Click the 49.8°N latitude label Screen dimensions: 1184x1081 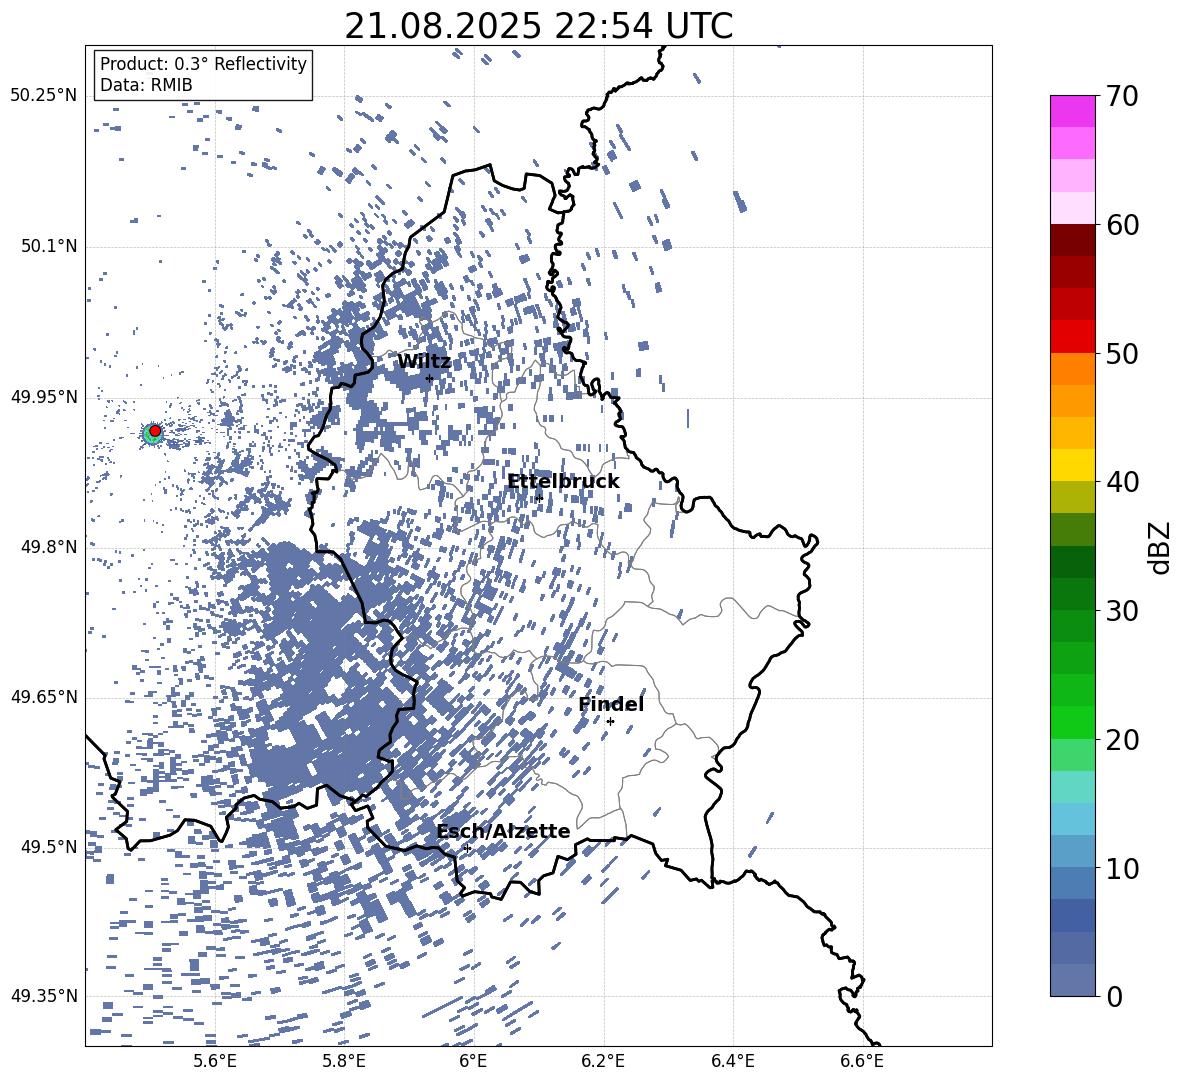click(48, 547)
